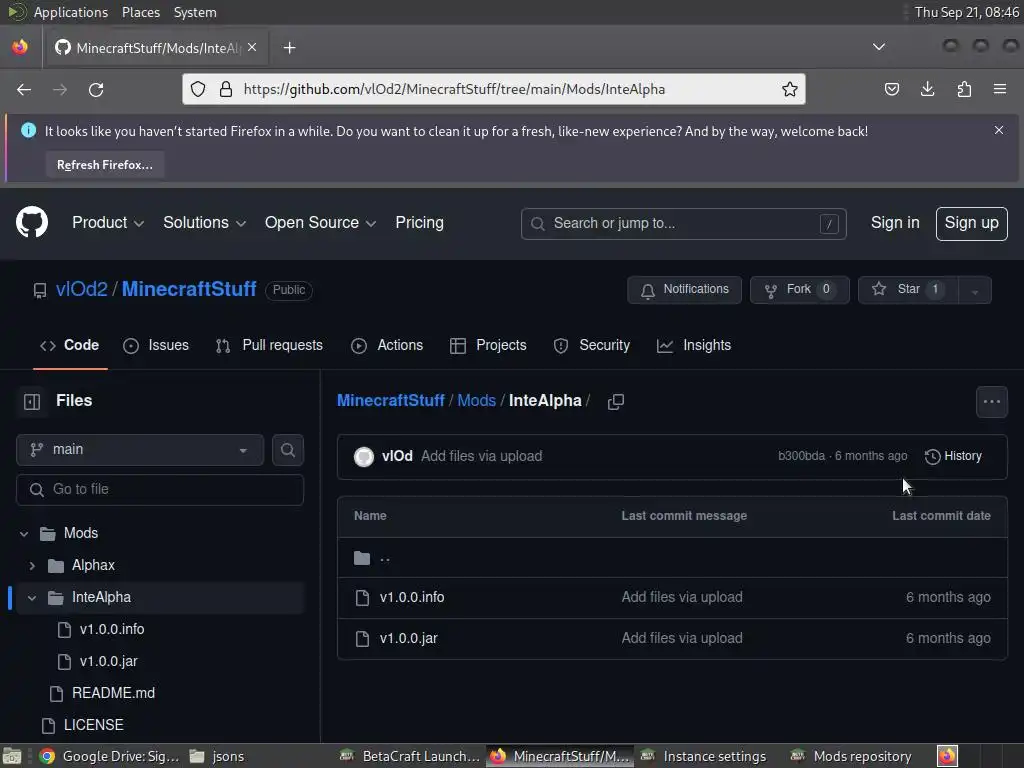1024x768 pixels.
Task: Click the show desktop icon in taskbar
Action: 12,756
